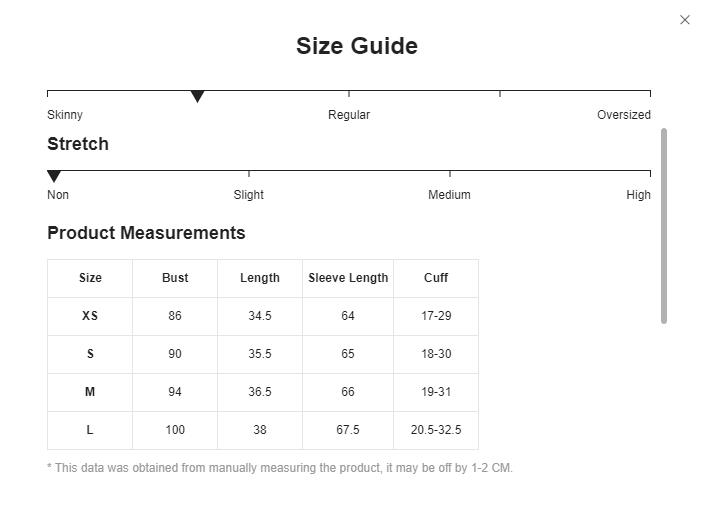Close the Size Guide dialog
The width and height of the screenshot is (704, 525).
click(x=685, y=20)
